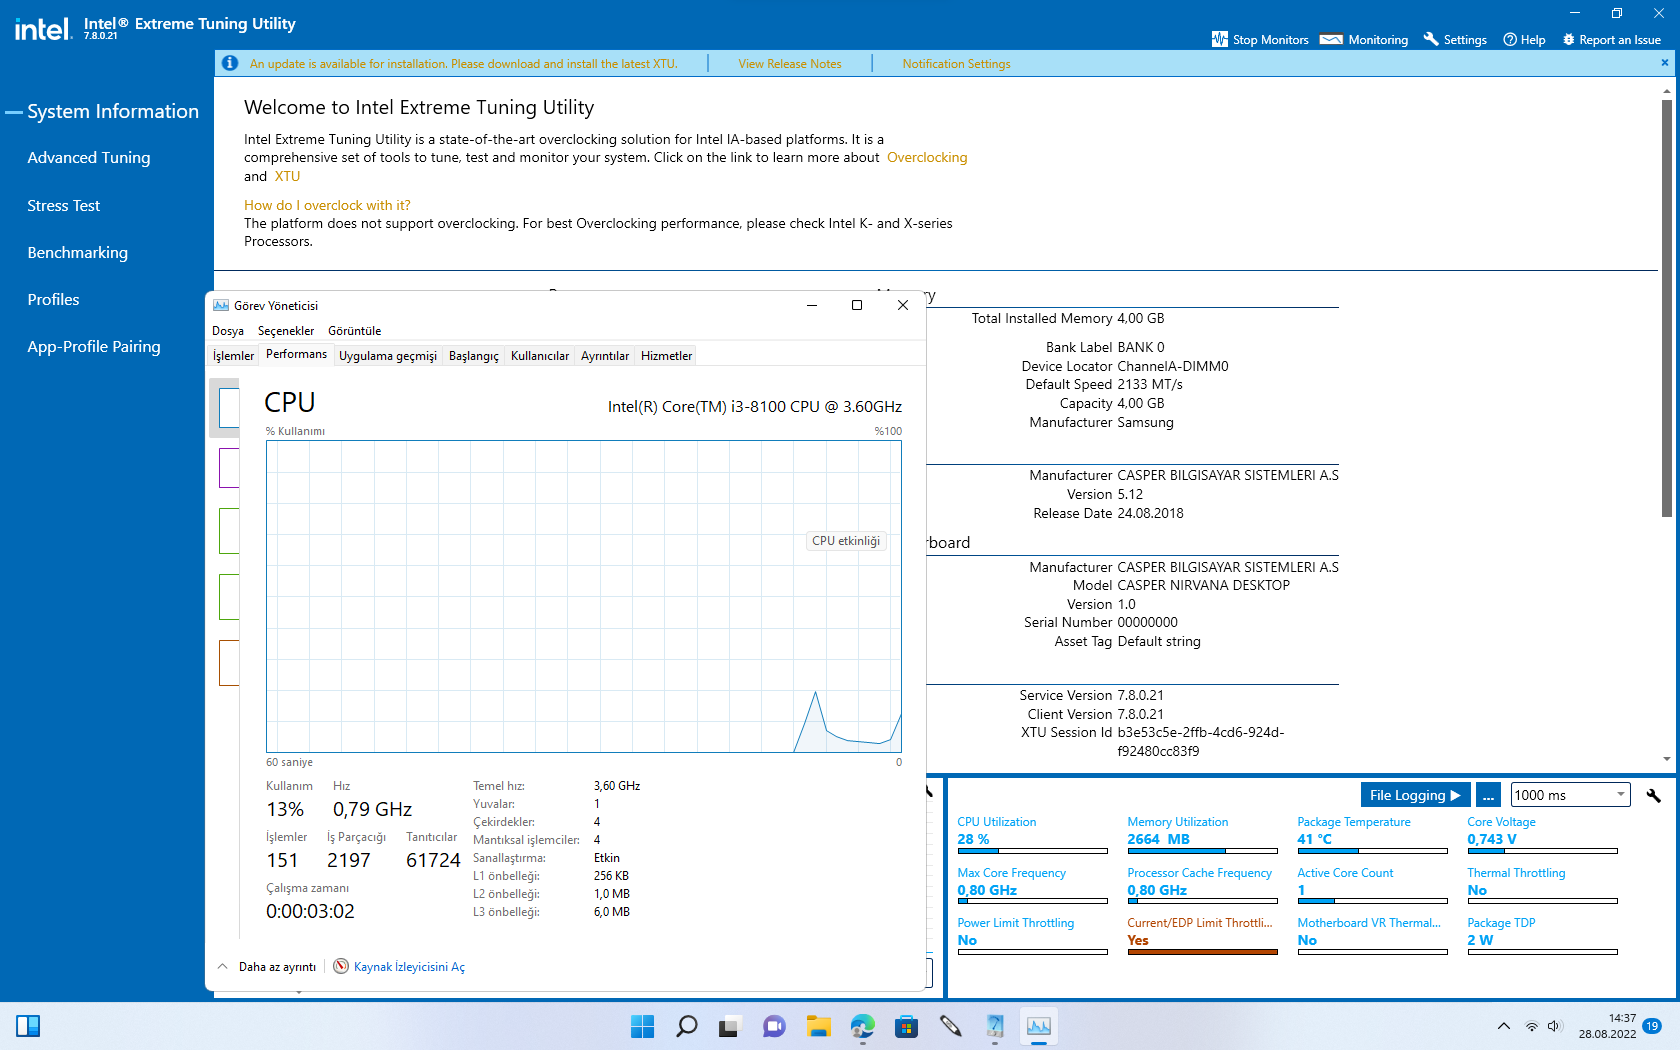This screenshot has height=1050, width=1680.
Task: Click 'How do I overclock with it?' link
Action: click(327, 205)
